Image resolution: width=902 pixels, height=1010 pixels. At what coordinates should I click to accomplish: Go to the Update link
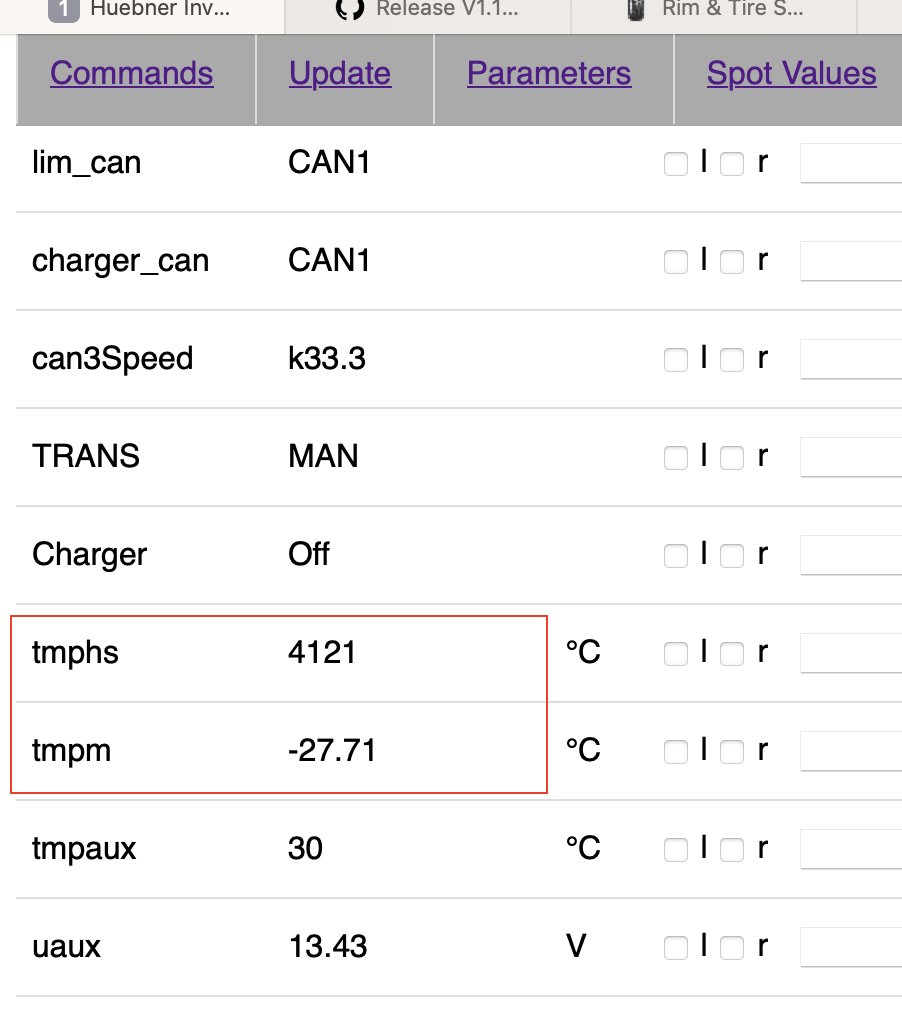(x=340, y=74)
